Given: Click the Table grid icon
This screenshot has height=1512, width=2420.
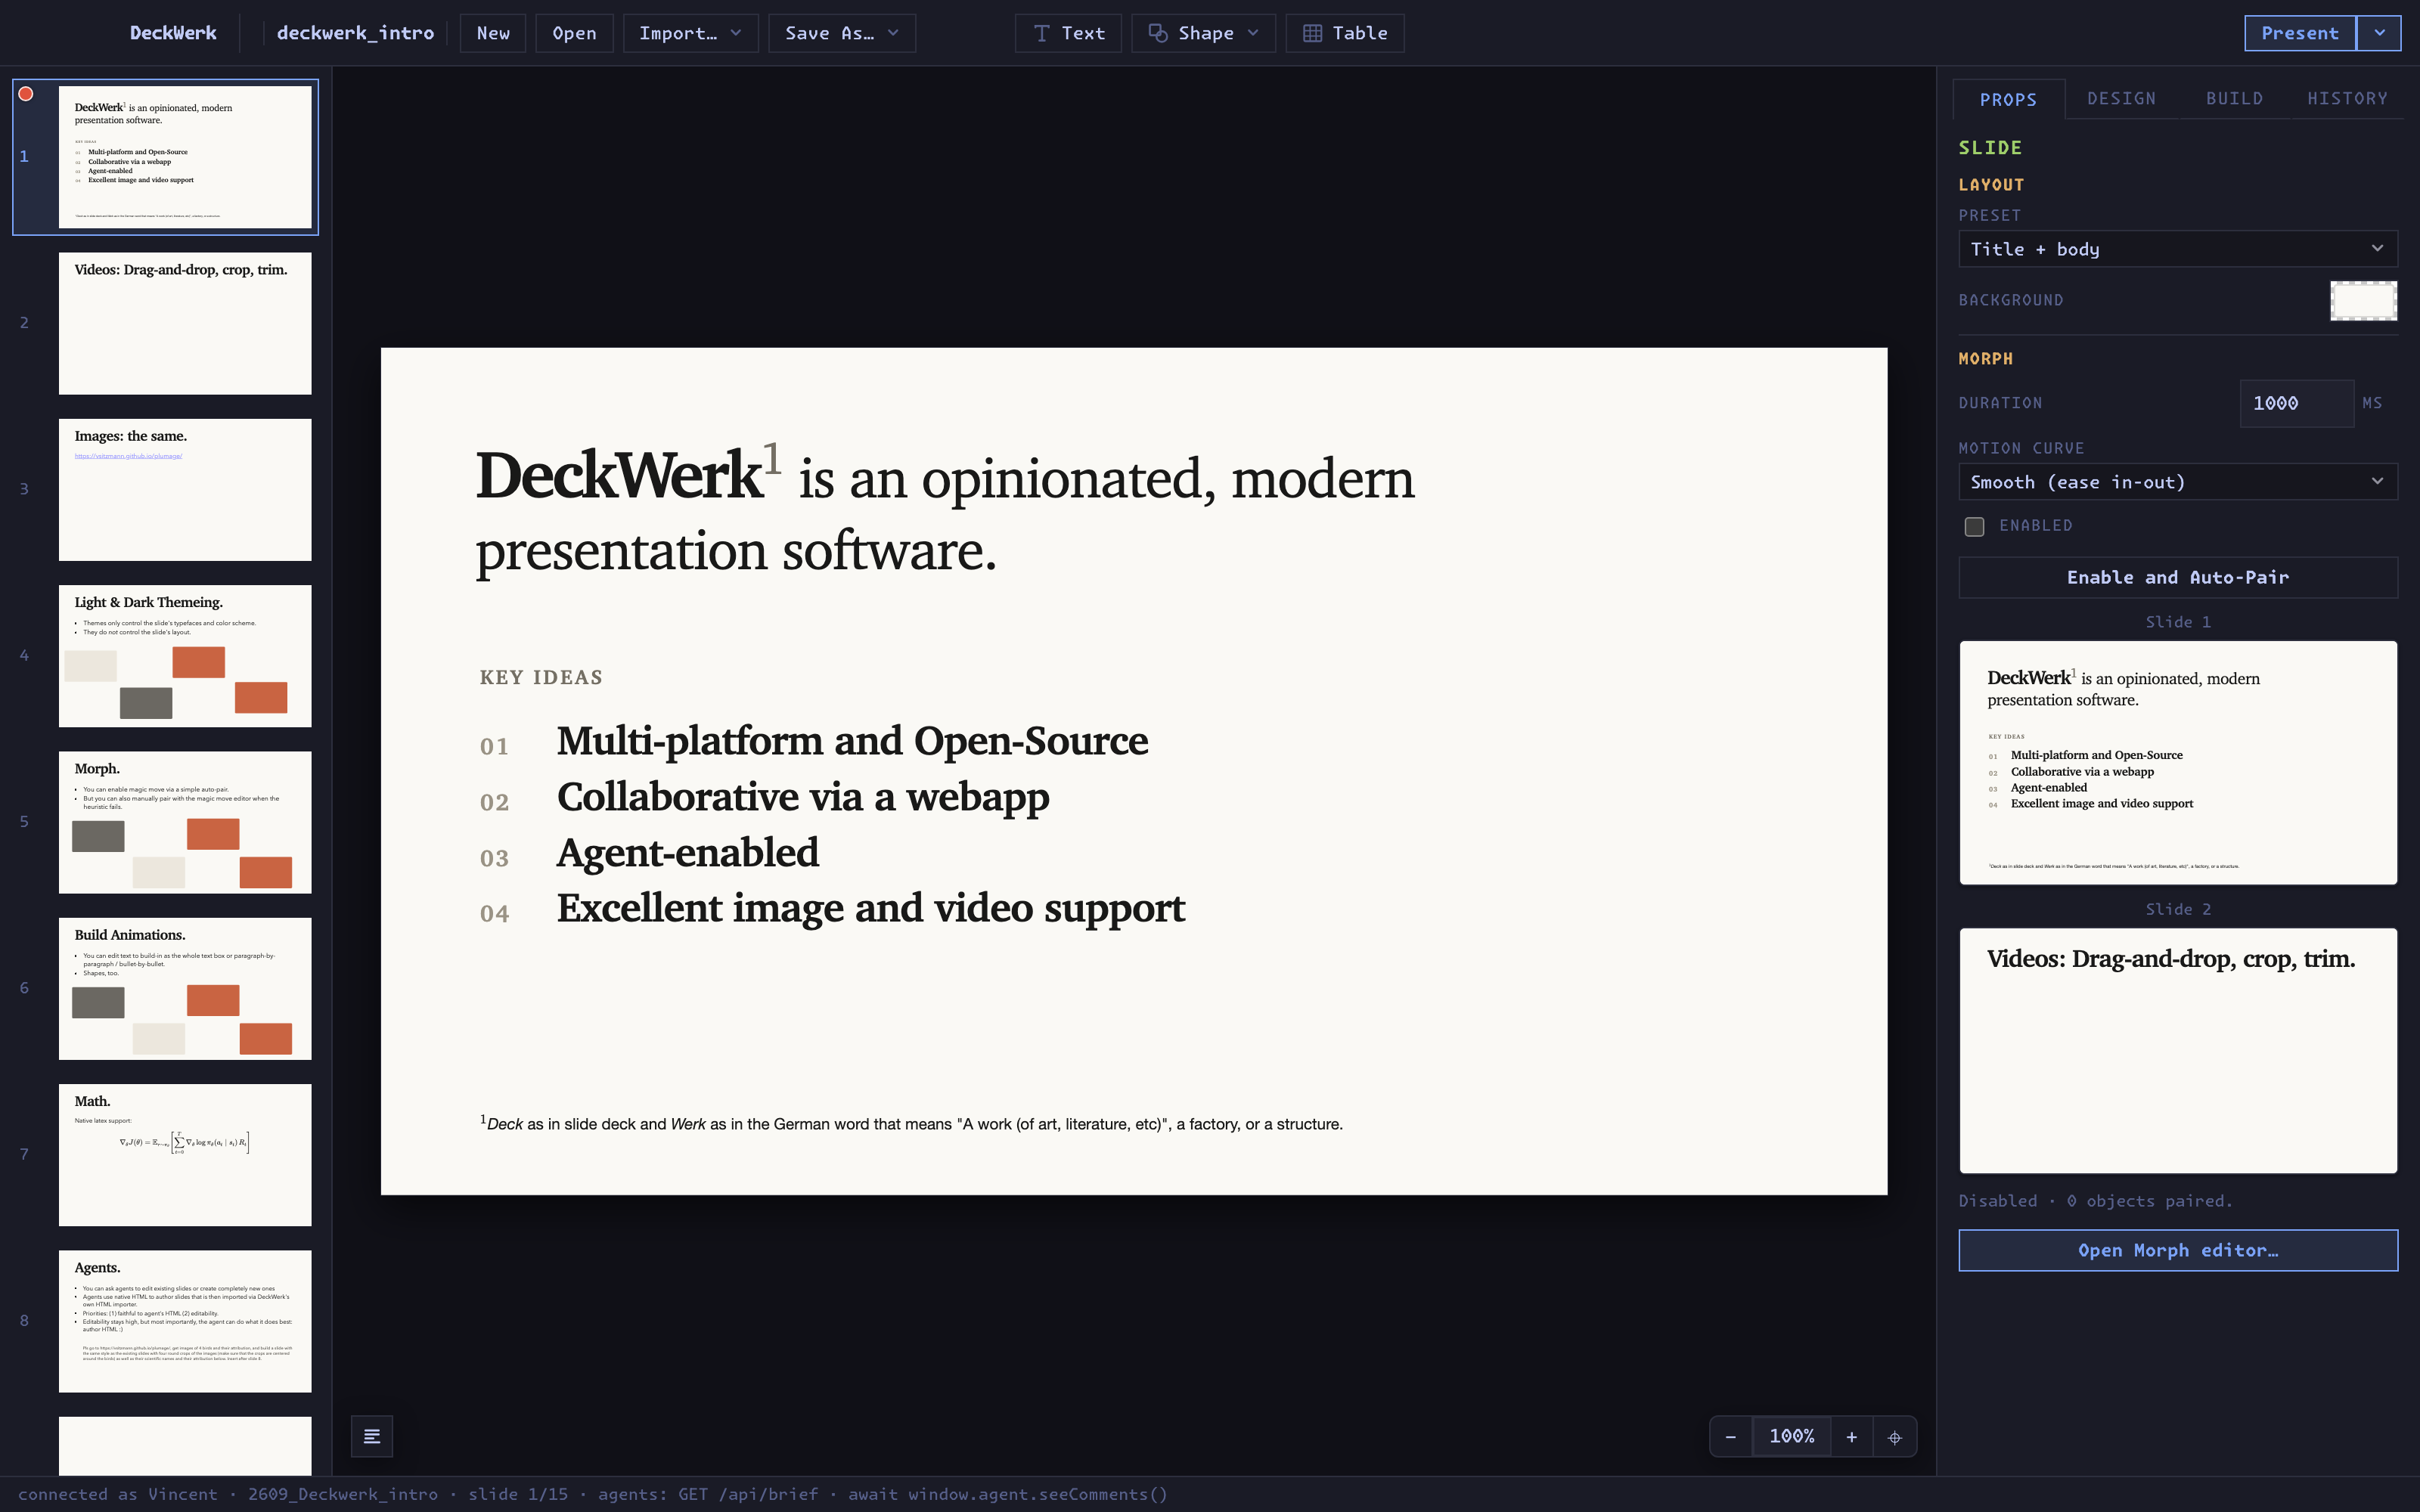Looking at the screenshot, I should coord(1312,33).
